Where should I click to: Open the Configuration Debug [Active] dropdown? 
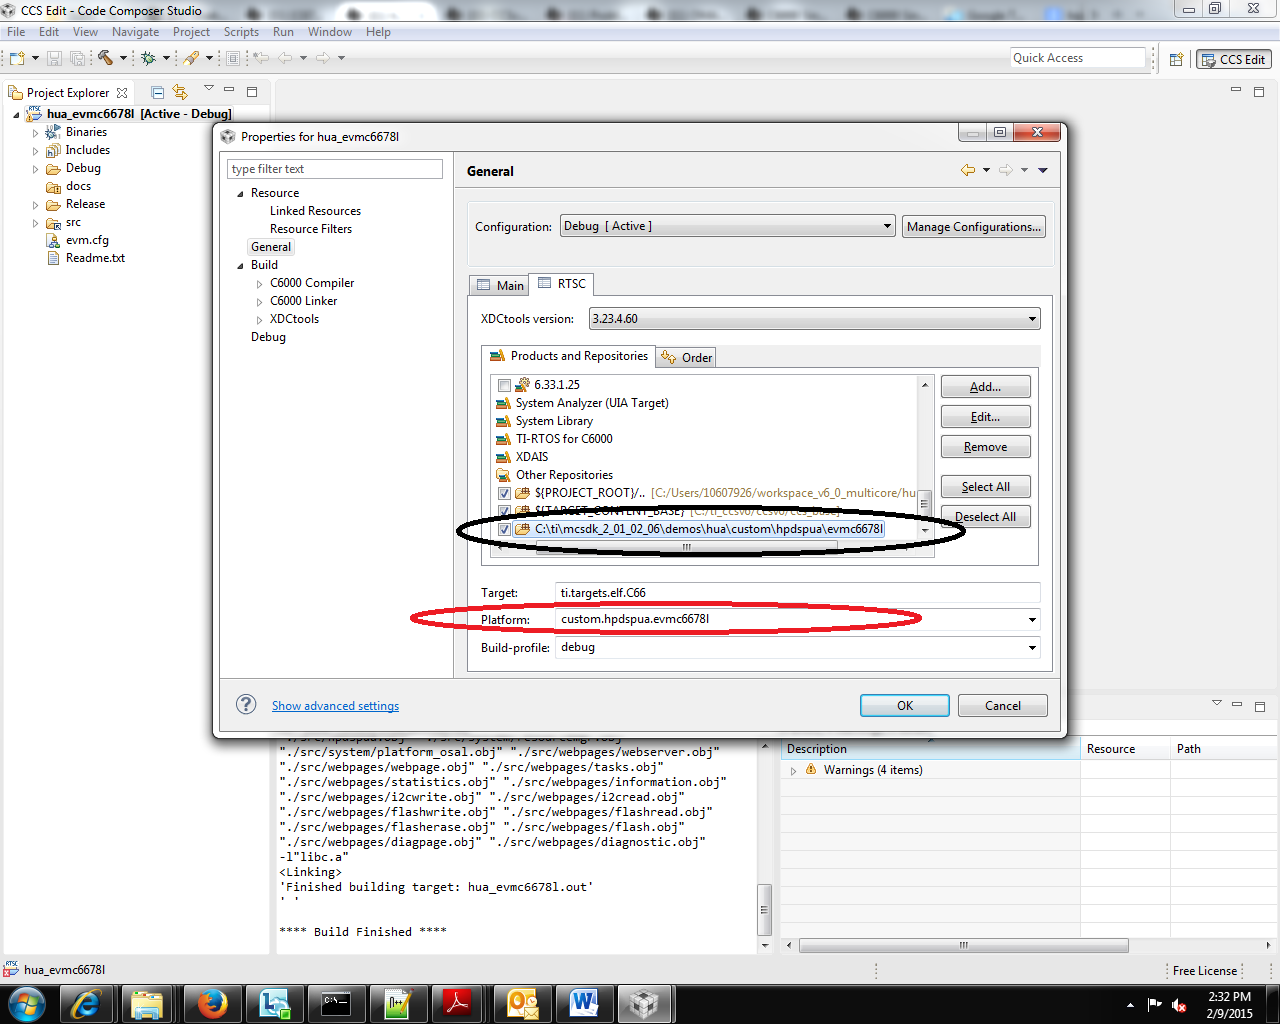coord(727,226)
